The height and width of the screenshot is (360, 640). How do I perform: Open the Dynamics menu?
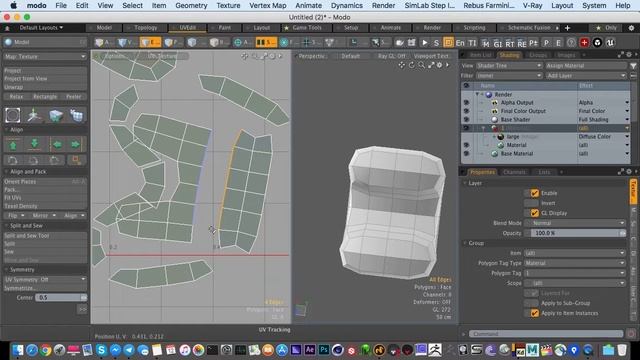[347, 5]
